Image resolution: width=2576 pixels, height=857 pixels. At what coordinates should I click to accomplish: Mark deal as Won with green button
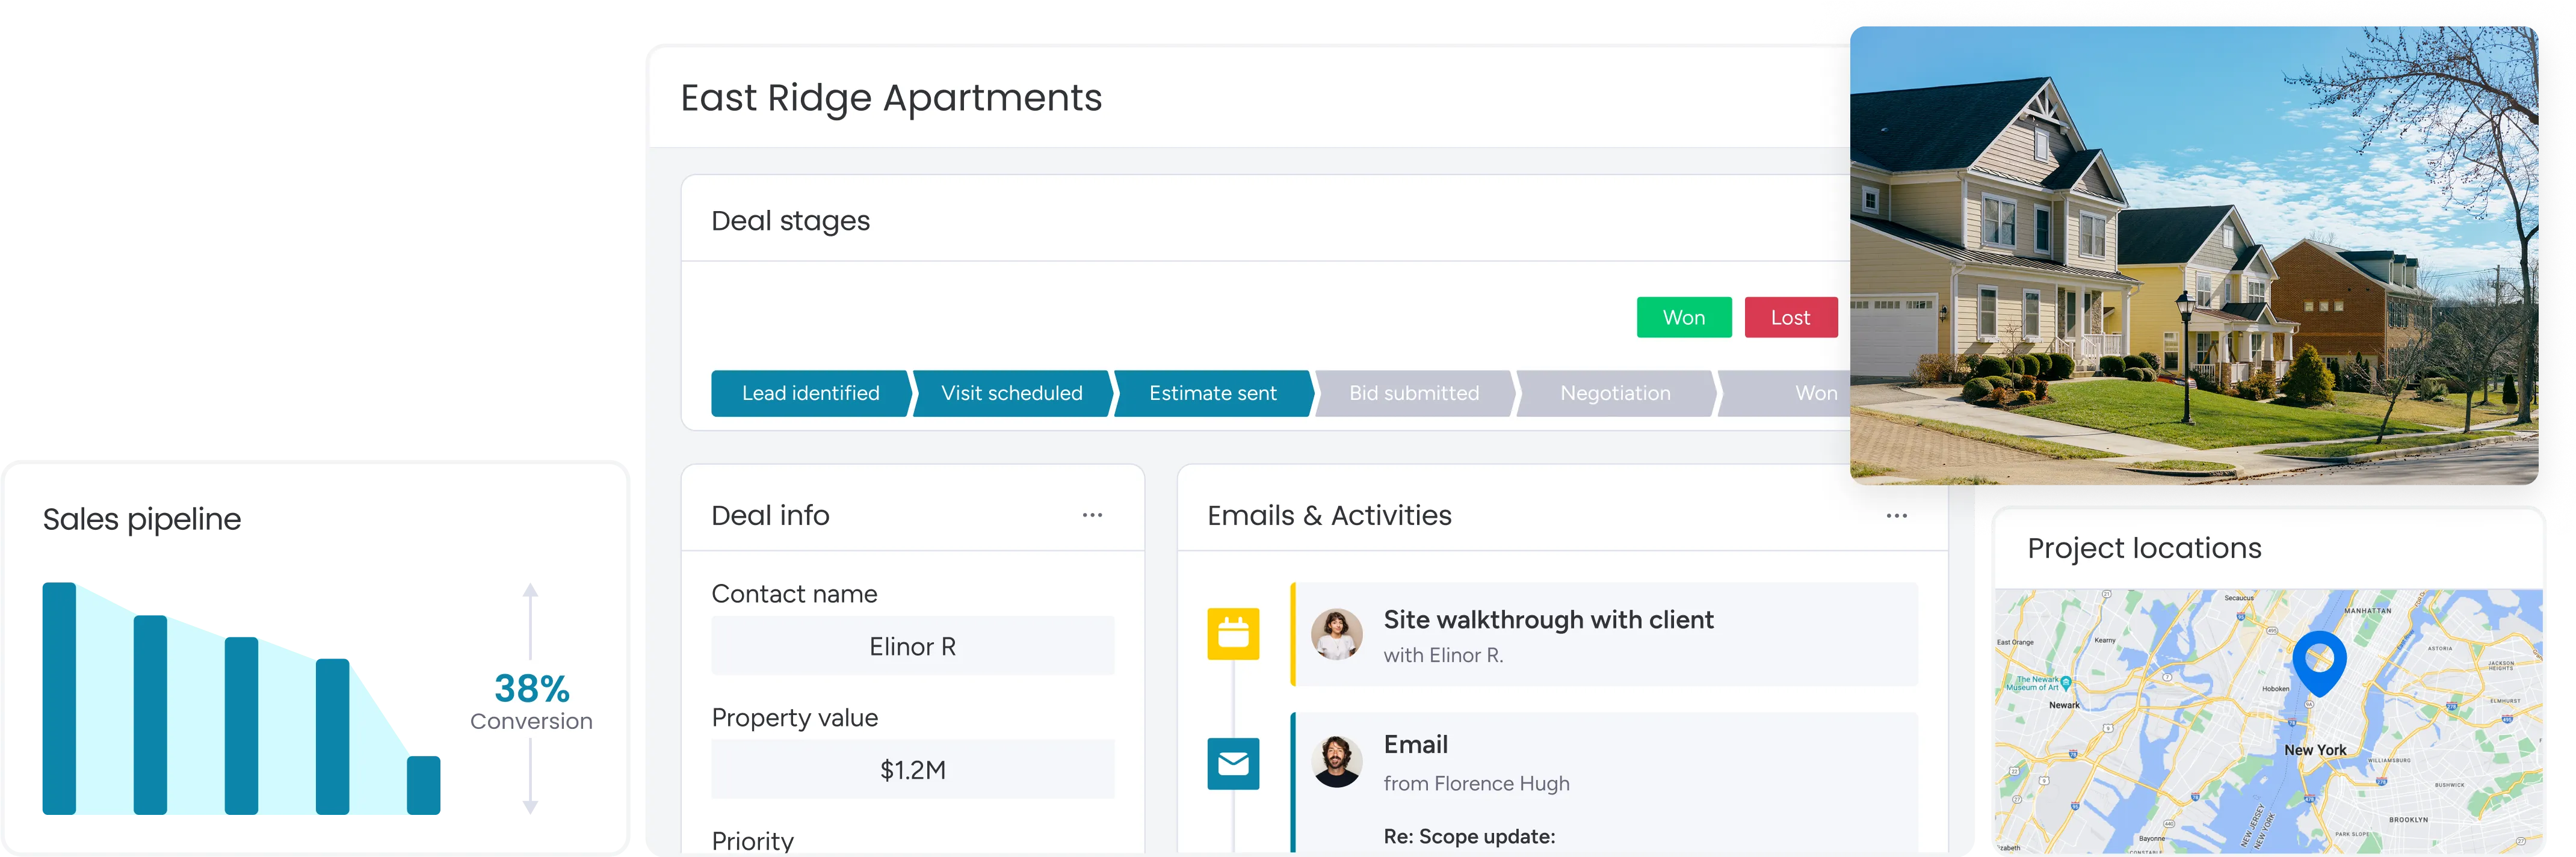coord(1684,317)
